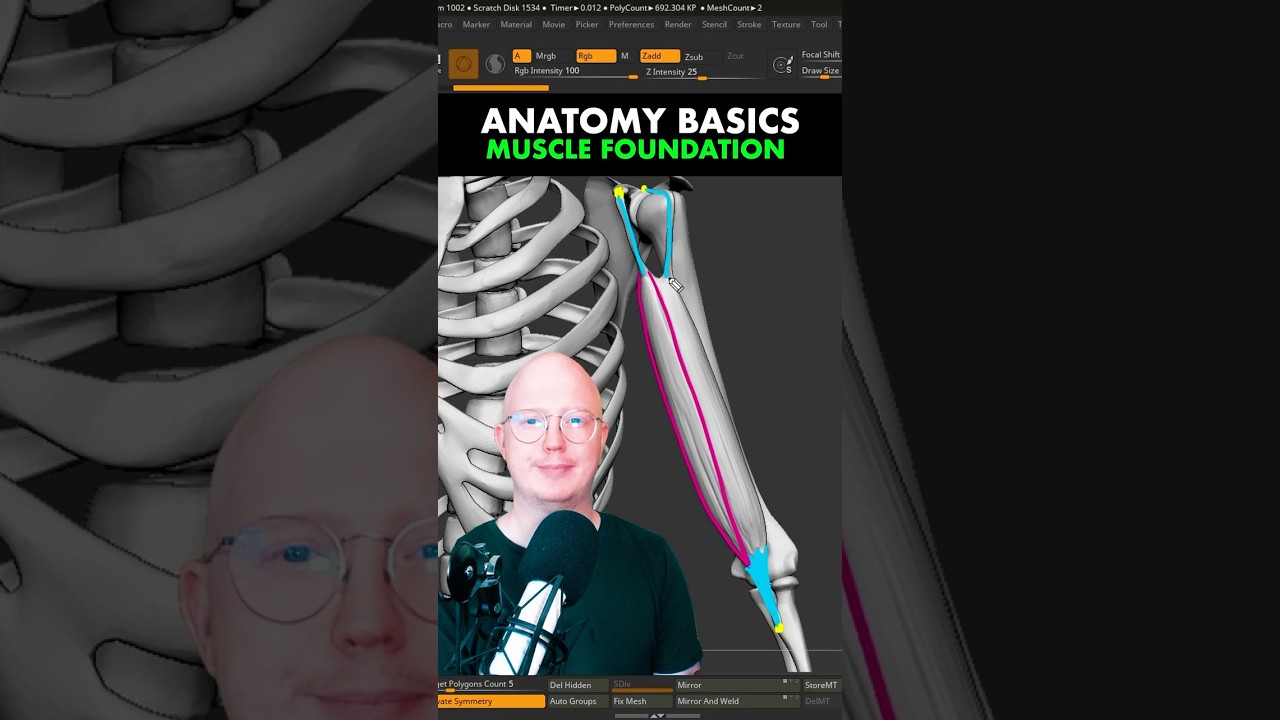Enable the M material mode

pos(625,56)
